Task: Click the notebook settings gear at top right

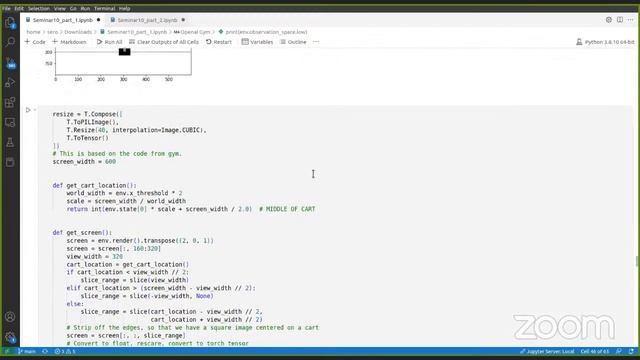Action: [x=609, y=20]
